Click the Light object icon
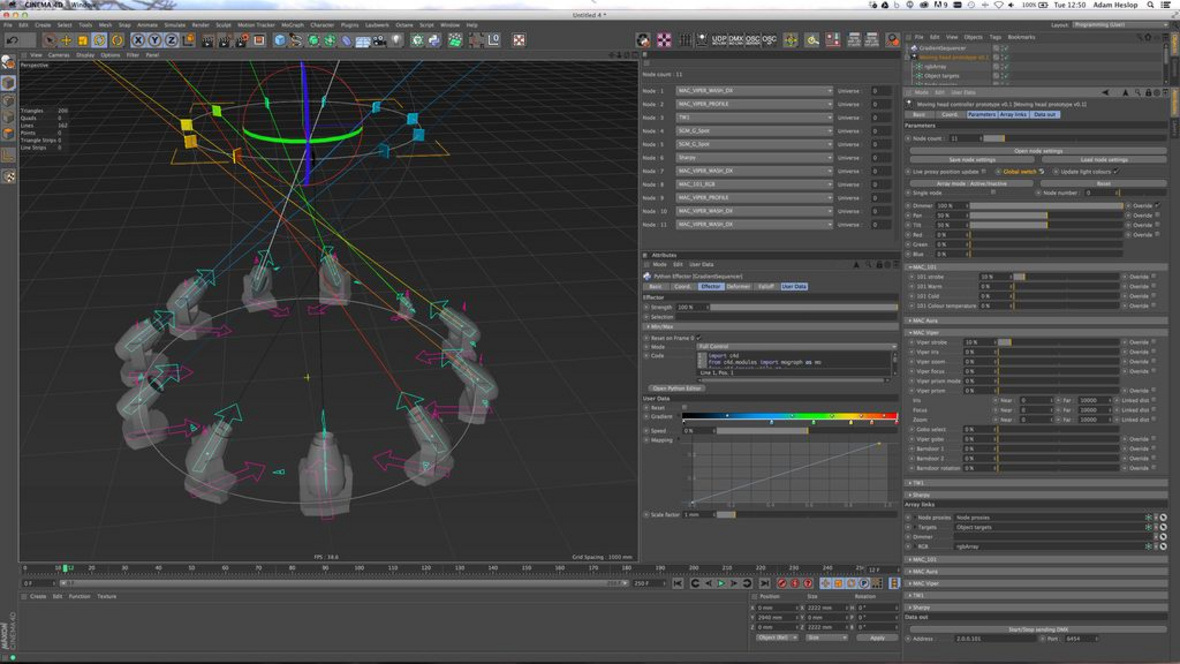Image resolution: width=1180 pixels, height=664 pixels. click(x=397, y=41)
